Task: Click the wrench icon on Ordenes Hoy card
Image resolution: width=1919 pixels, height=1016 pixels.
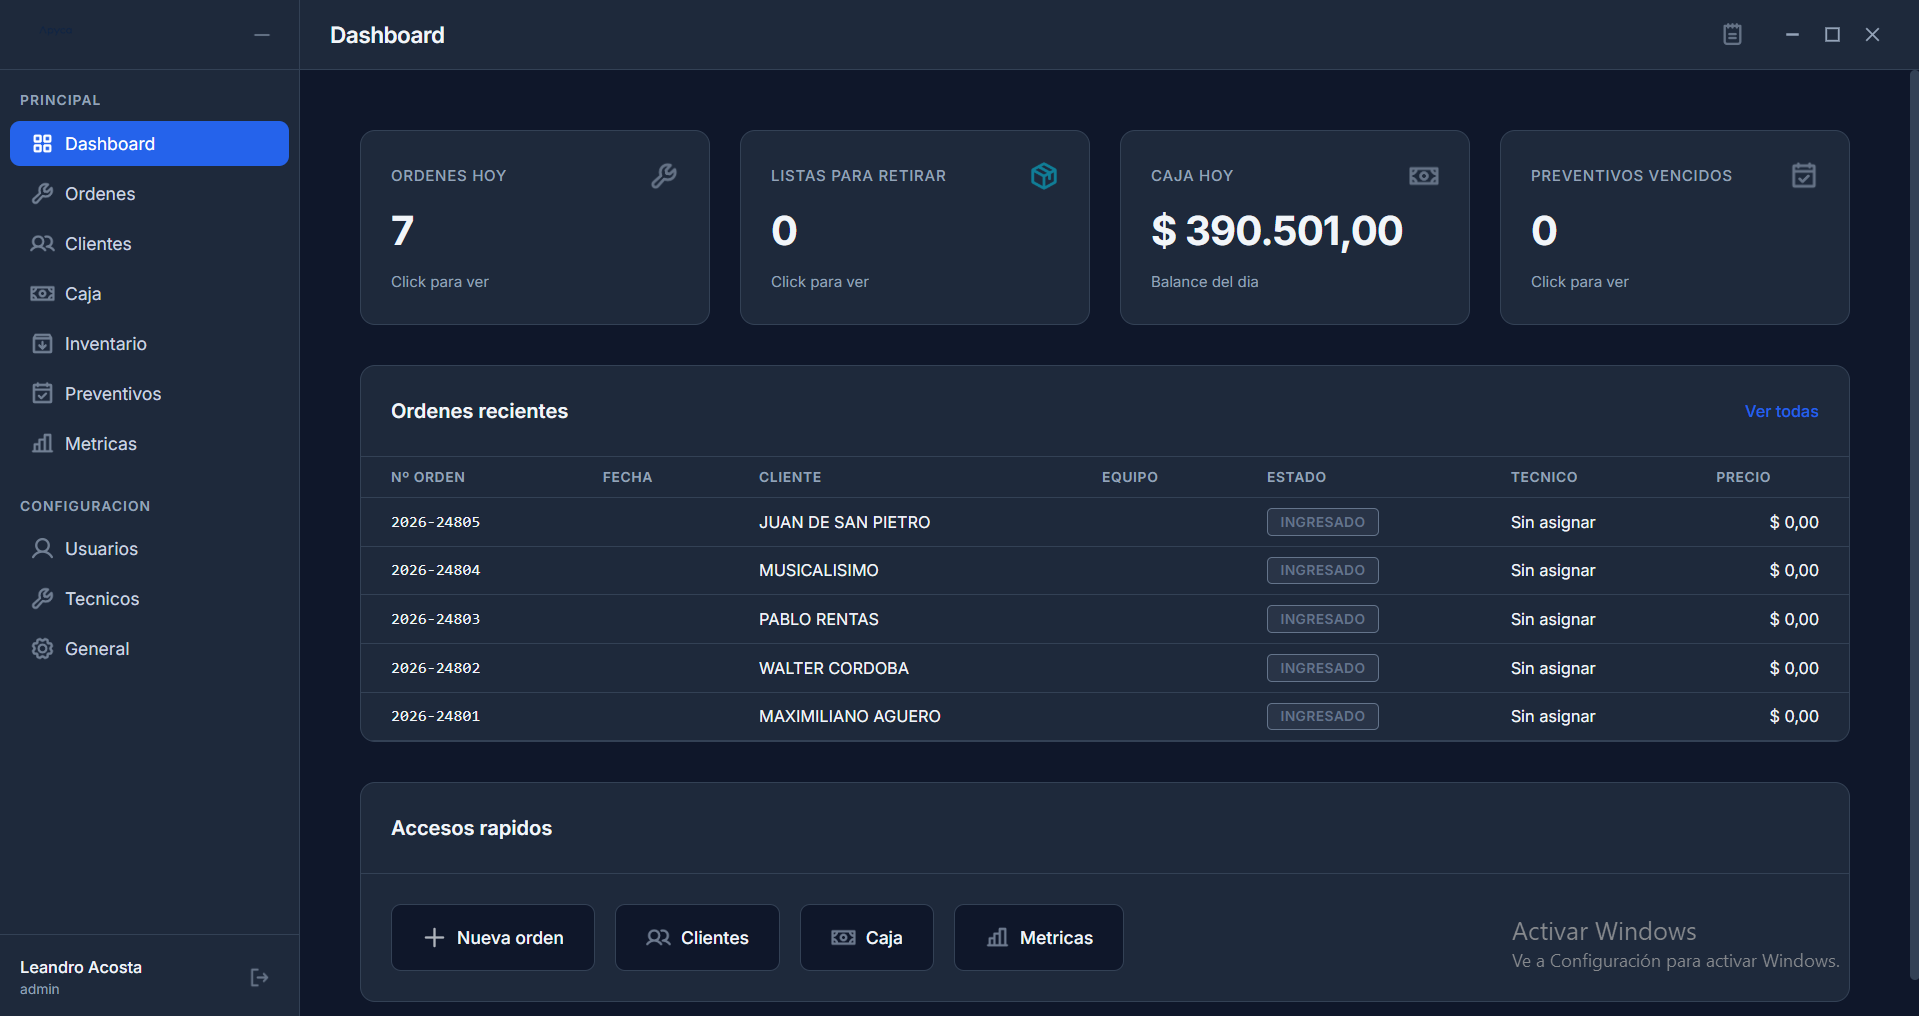Action: click(664, 176)
